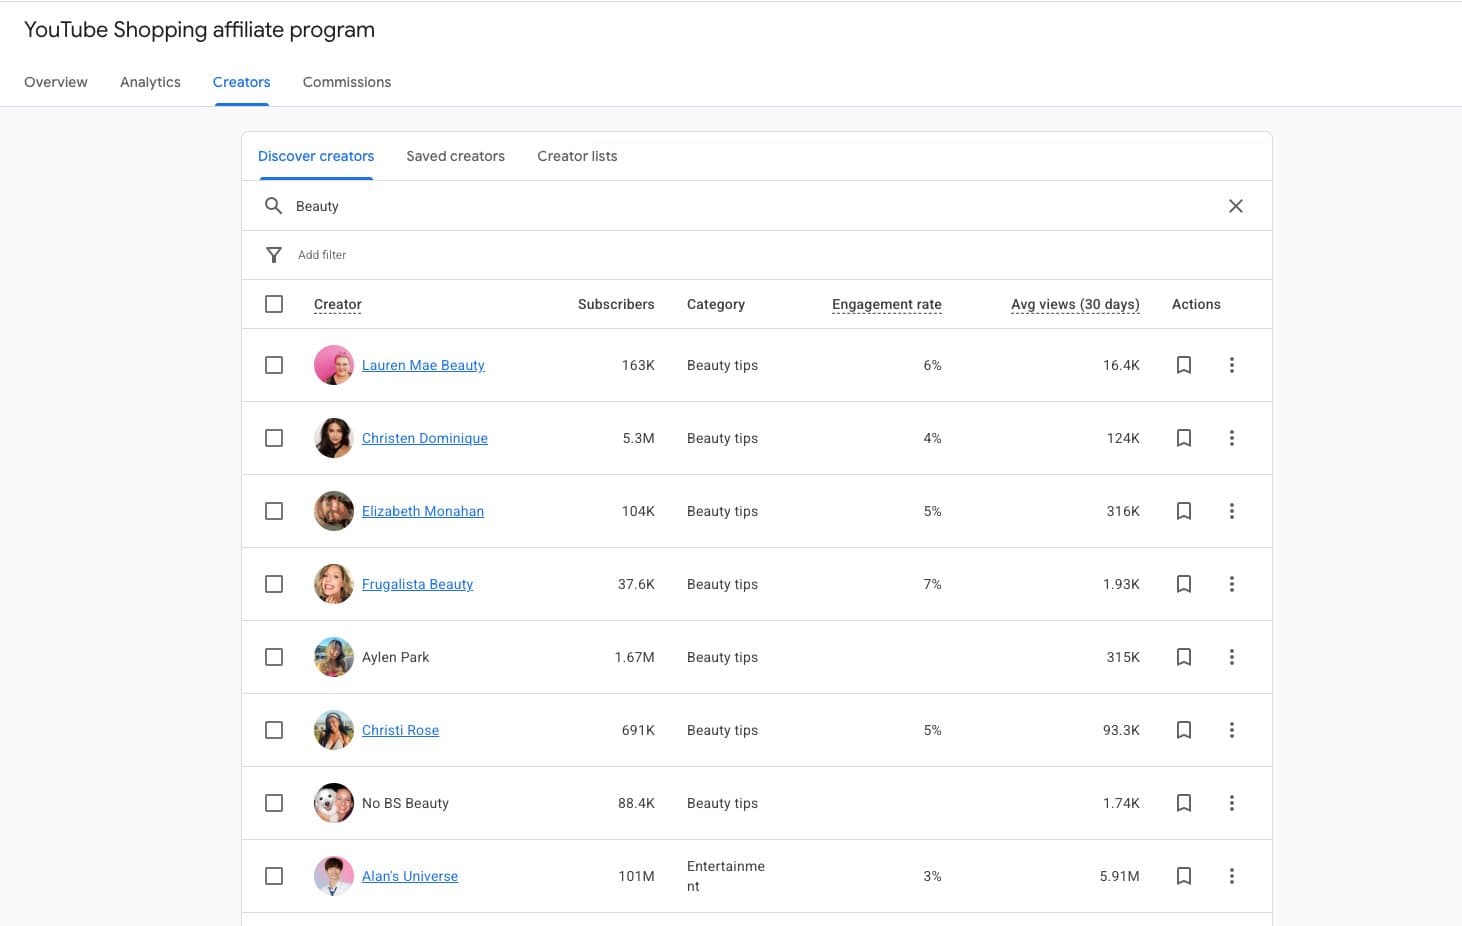Image resolution: width=1462 pixels, height=926 pixels.
Task: Go to the Analytics tab
Action: [x=150, y=82]
